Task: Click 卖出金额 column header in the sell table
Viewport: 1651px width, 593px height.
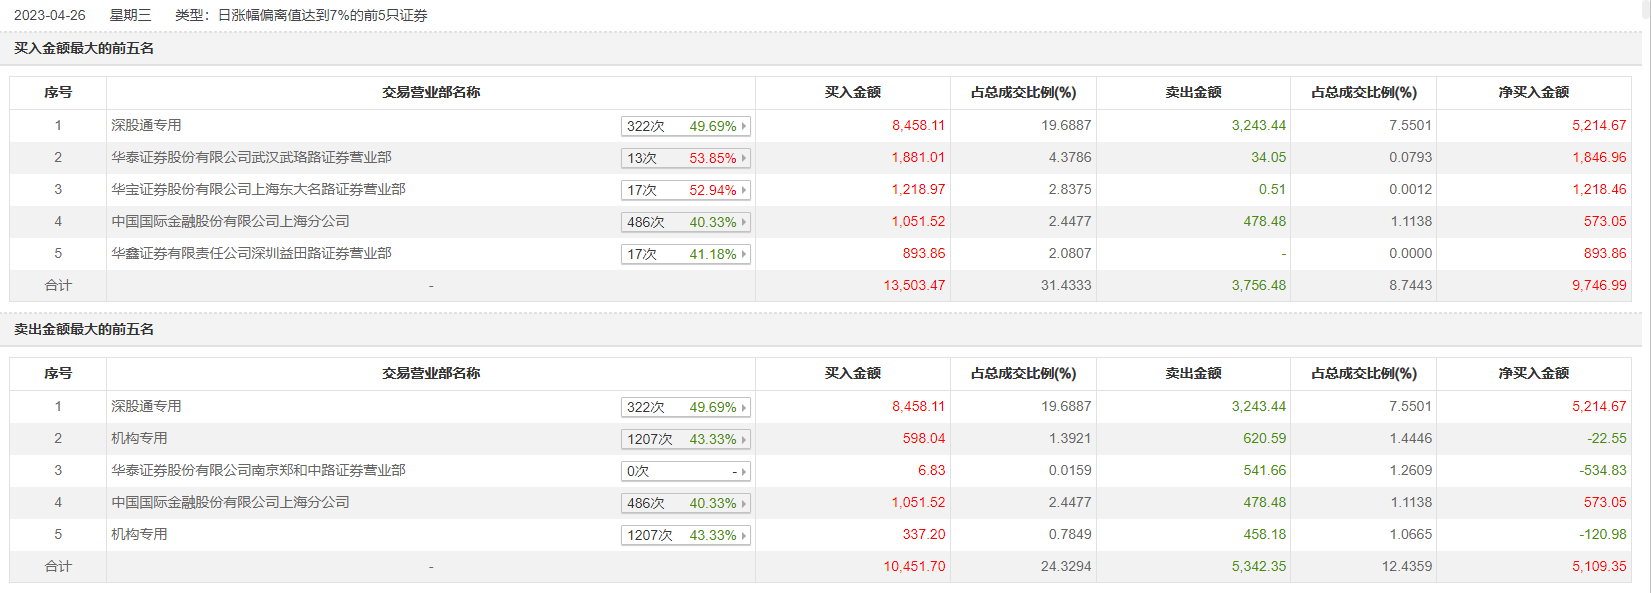Action: (1193, 373)
